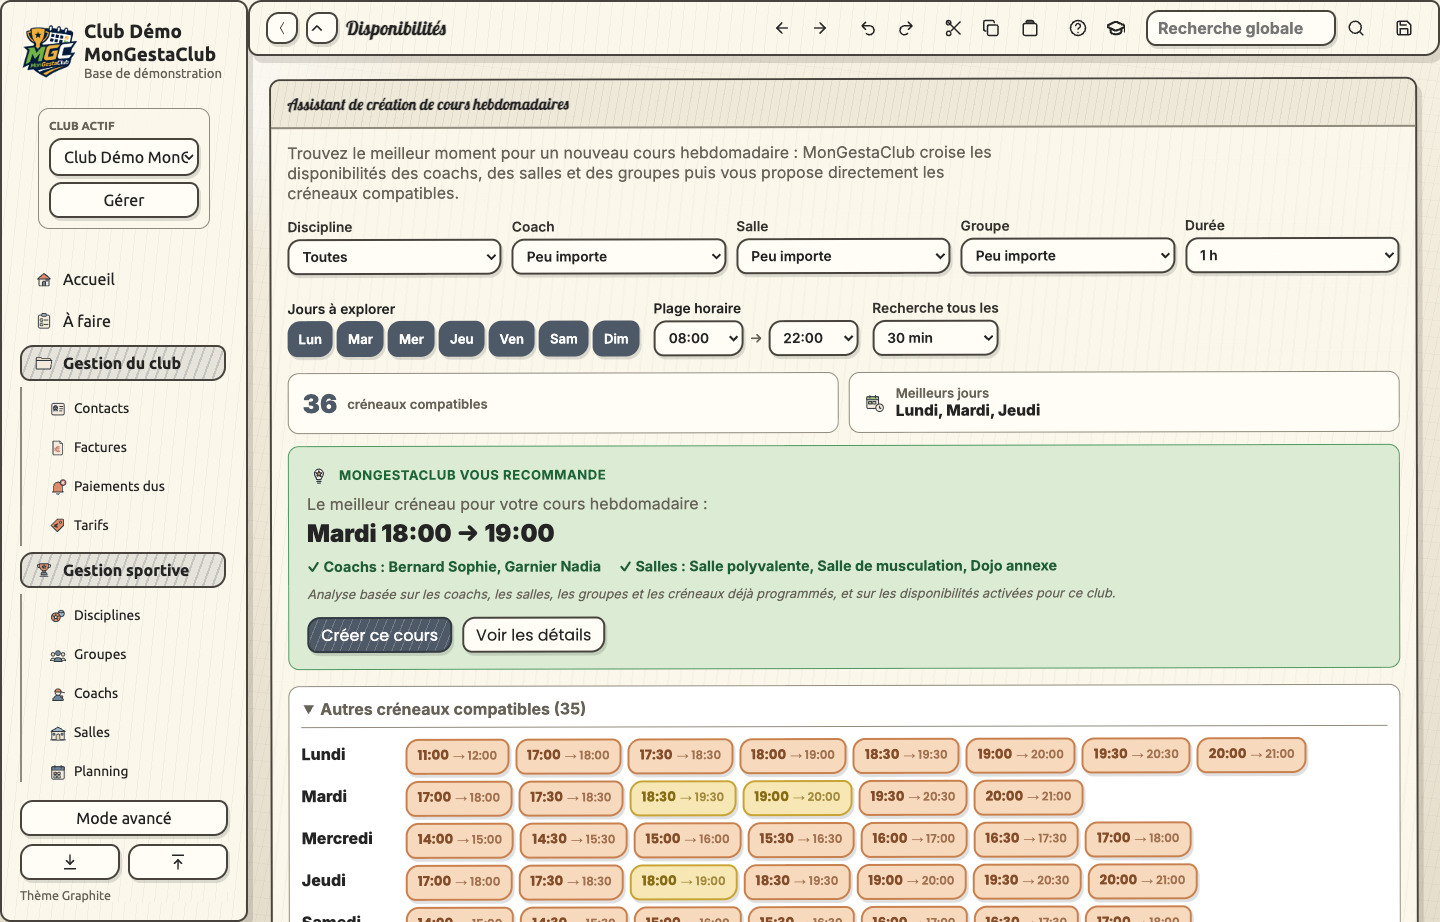Click the paste clipboard icon

[x=1030, y=28]
